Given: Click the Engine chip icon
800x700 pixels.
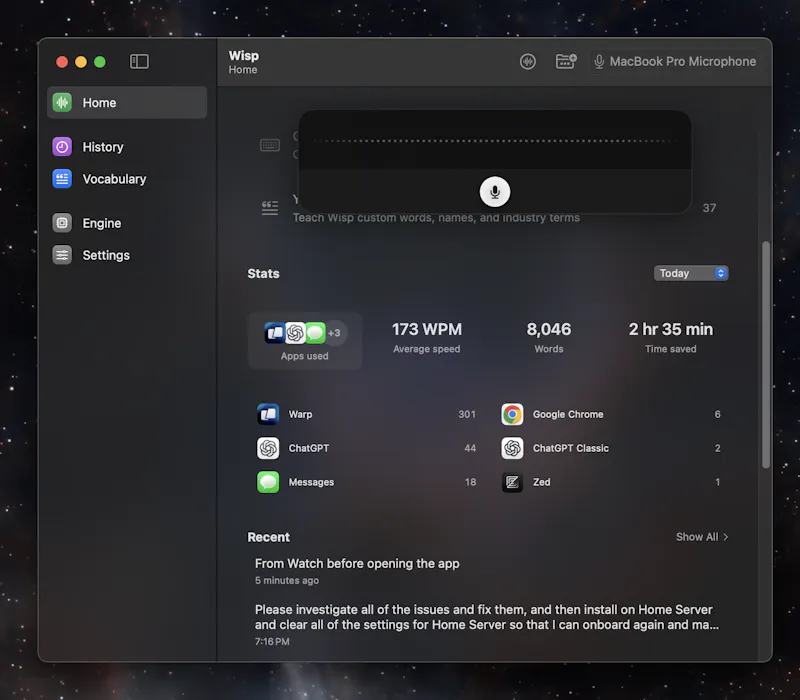Looking at the screenshot, I should 62,223.
